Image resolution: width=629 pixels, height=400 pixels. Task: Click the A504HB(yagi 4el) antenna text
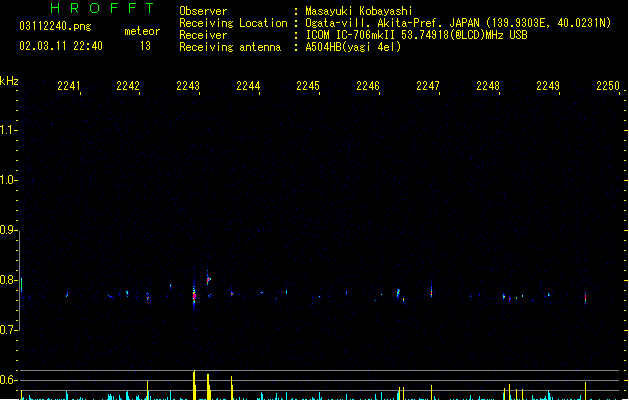pyautogui.click(x=353, y=47)
